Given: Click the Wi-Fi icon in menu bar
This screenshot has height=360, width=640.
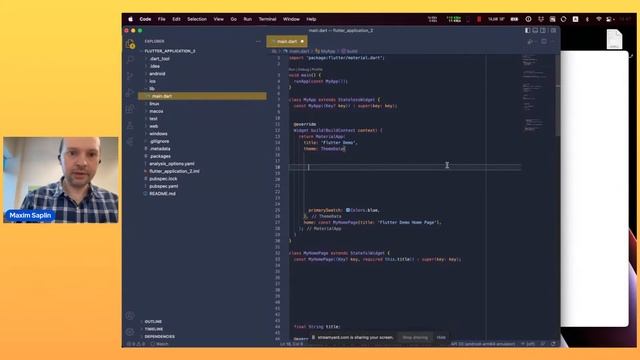Looking at the screenshot, I should point(599,19).
